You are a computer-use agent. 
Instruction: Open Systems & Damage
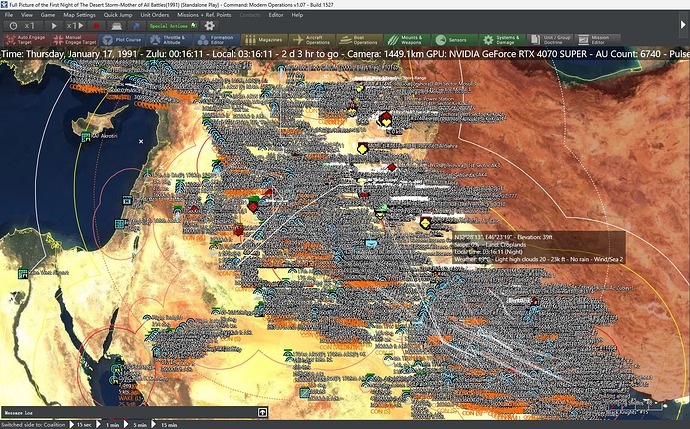[x=502, y=40]
